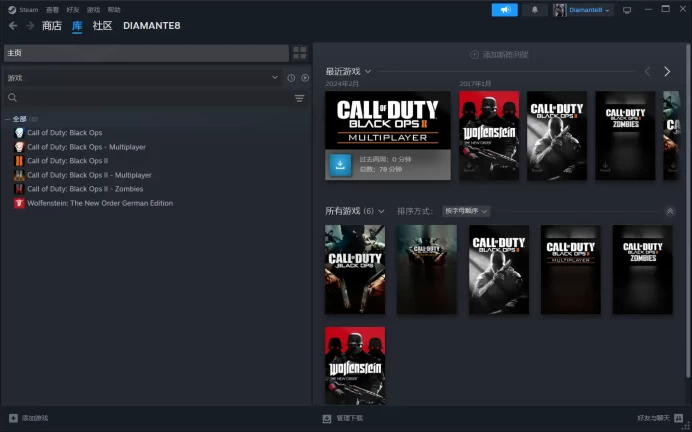The image size is (692, 432).
Task: Select Call of Duty: Black Ops II - Multiplayer
Action: 89,175
